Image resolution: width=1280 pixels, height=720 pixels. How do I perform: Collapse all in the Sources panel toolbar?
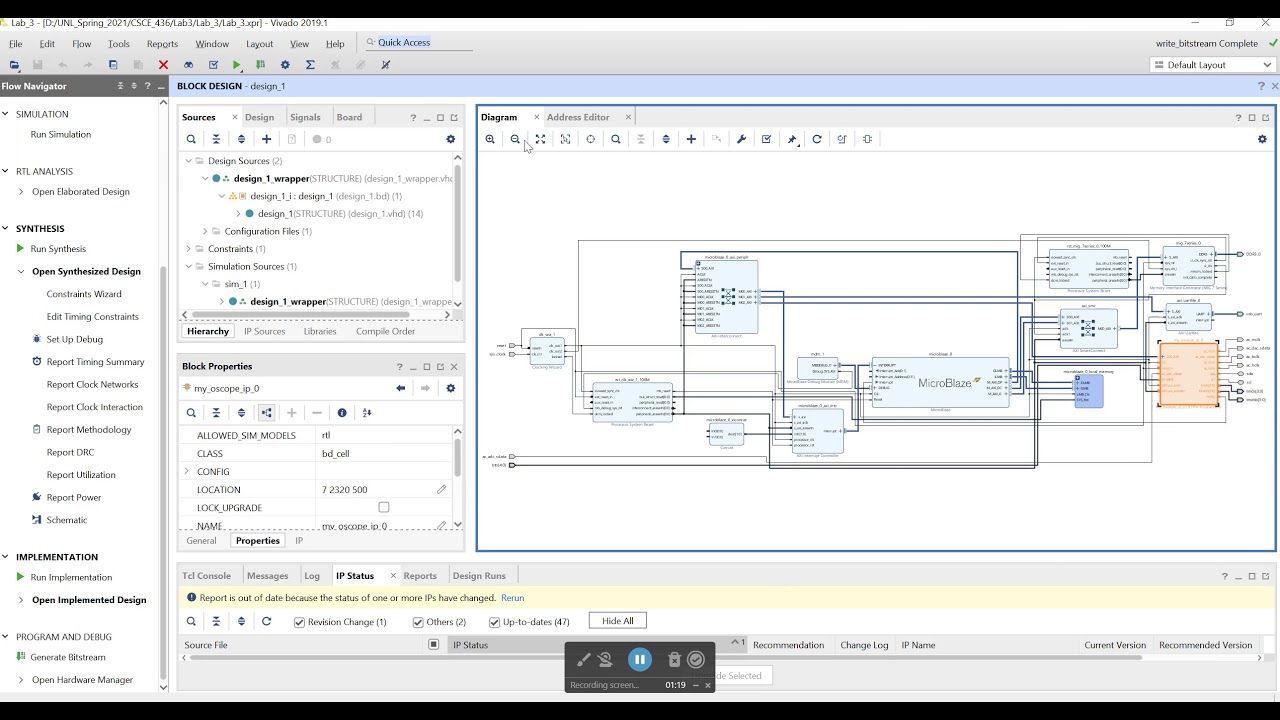pyautogui.click(x=216, y=139)
